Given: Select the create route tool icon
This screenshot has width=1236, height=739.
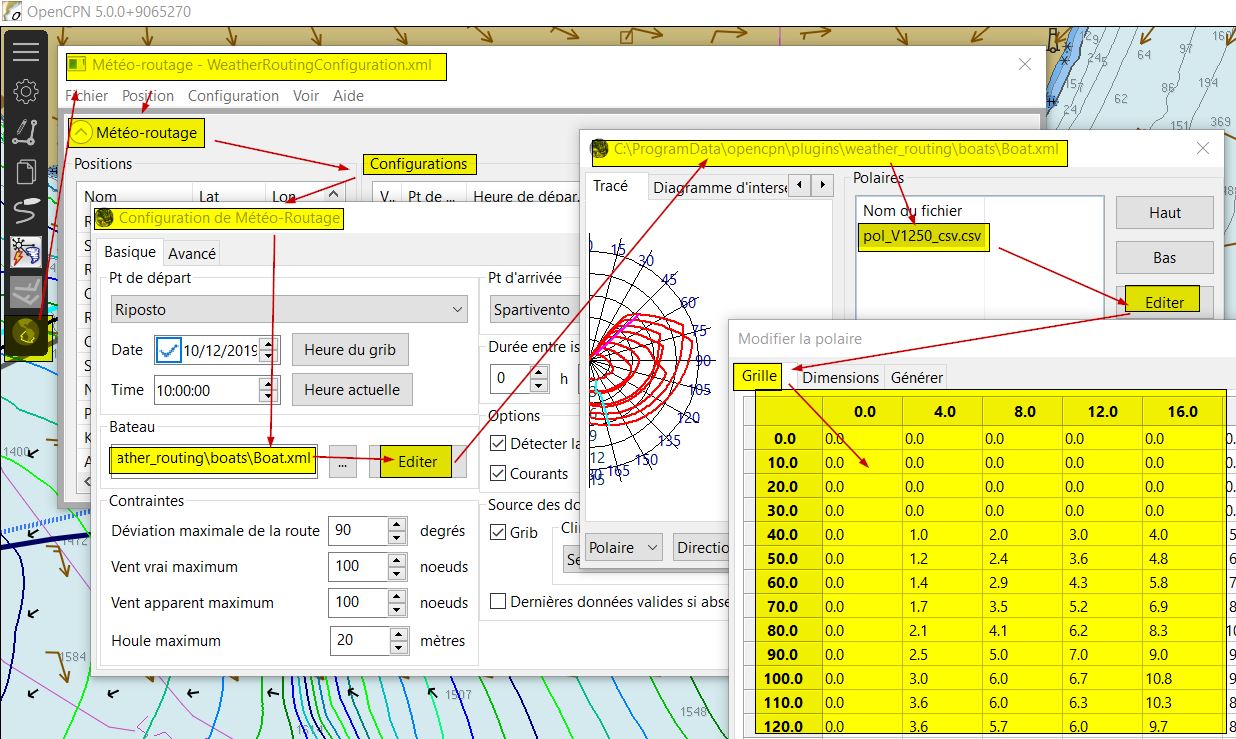Looking at the screenshot, I should [26, 132].
